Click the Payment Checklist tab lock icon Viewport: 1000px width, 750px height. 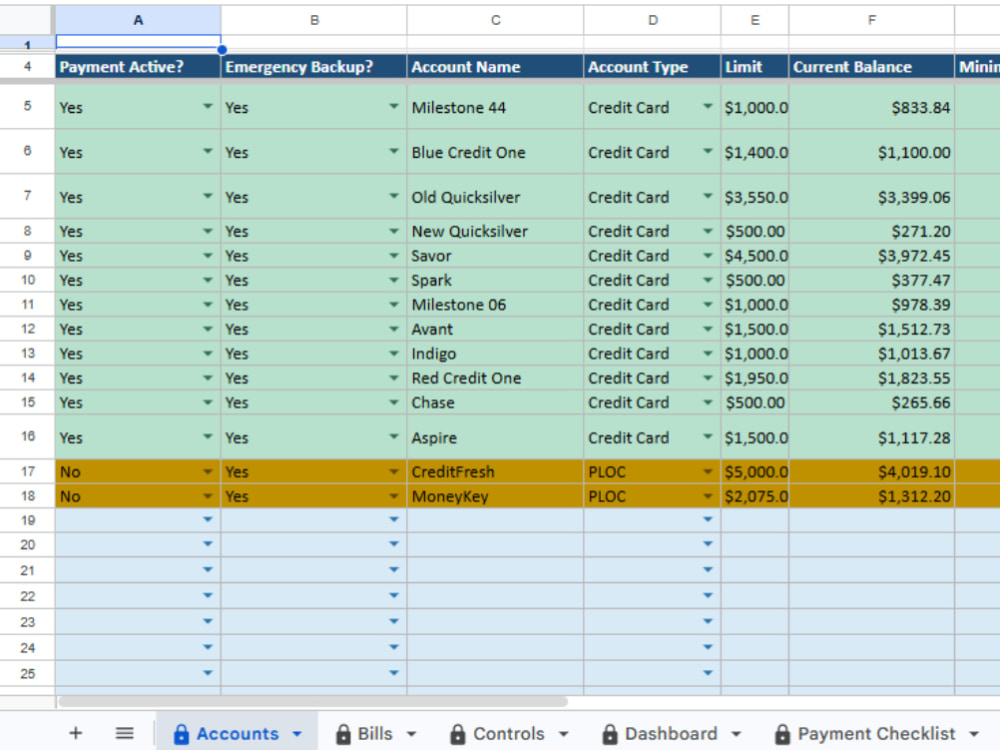[783, 734]
